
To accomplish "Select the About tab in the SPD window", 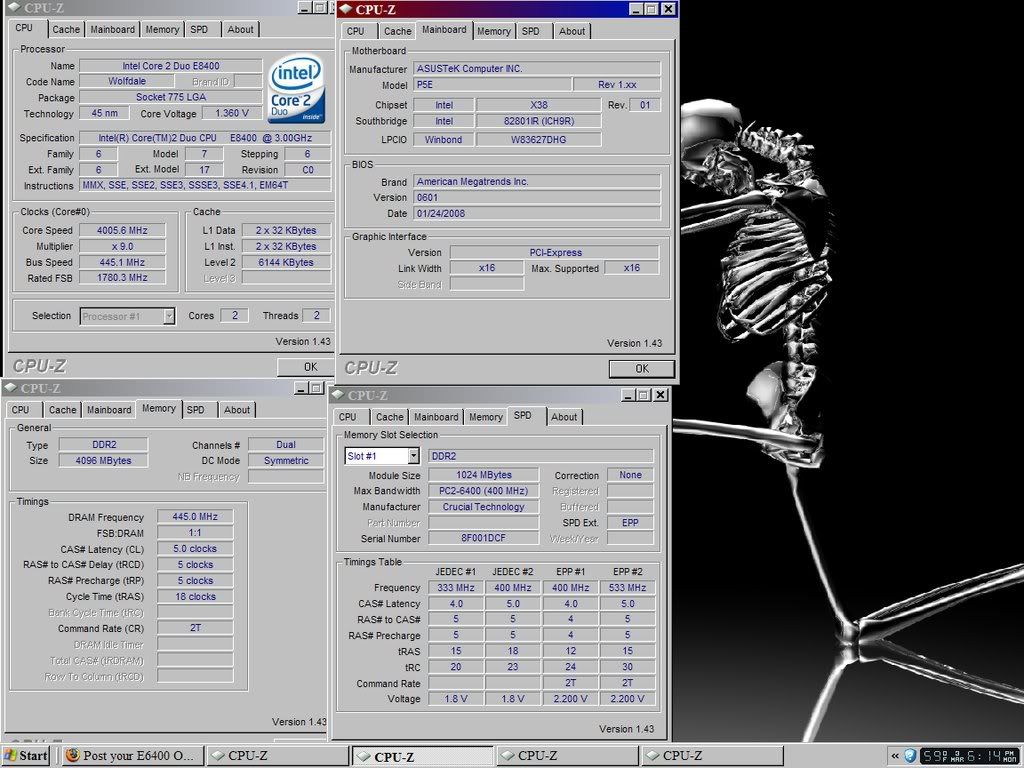I will pyautogui.click(x=564, y=417).
